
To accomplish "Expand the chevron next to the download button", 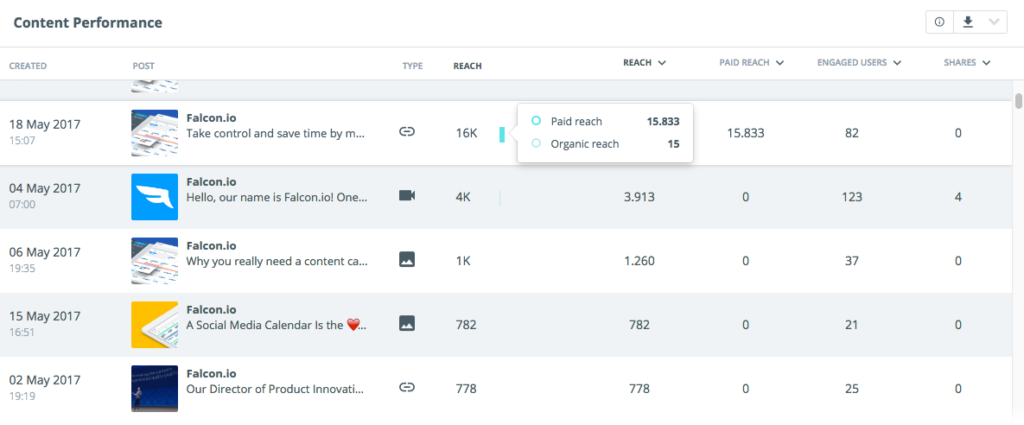I will click(994, 22).
